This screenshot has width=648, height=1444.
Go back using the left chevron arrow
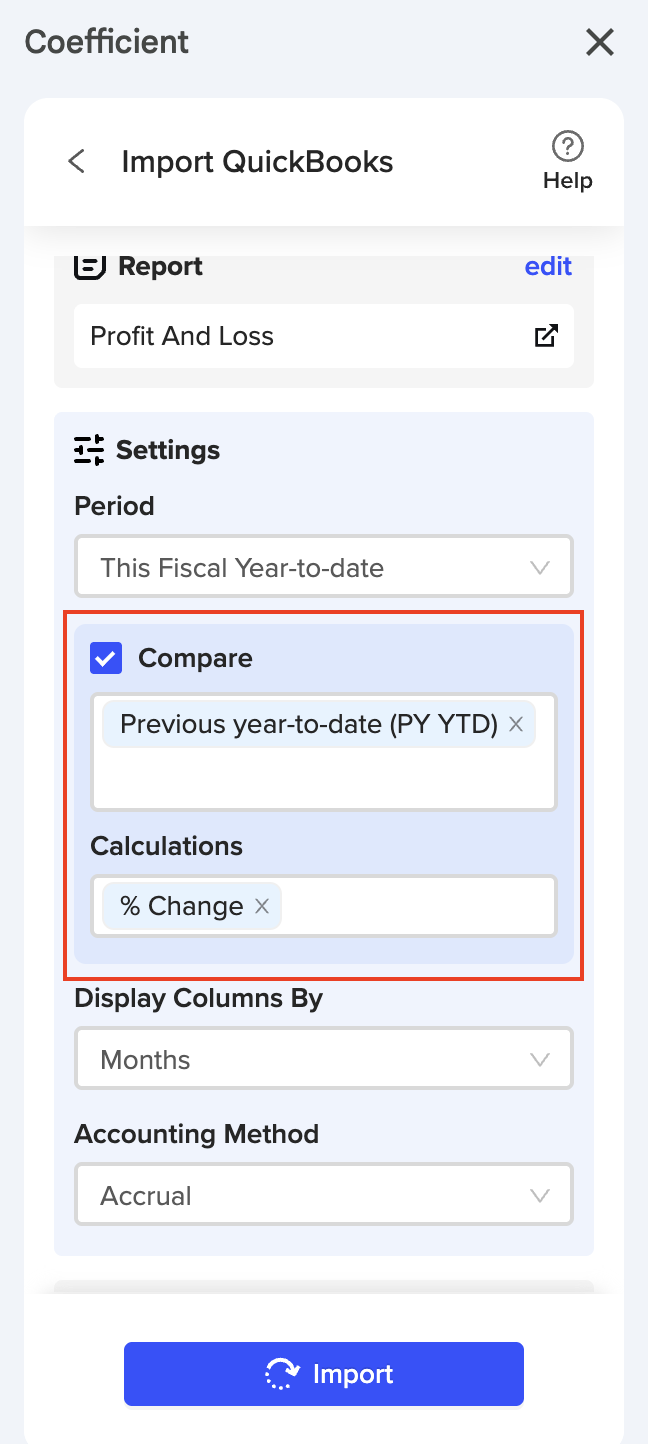[x=76, y=160]
